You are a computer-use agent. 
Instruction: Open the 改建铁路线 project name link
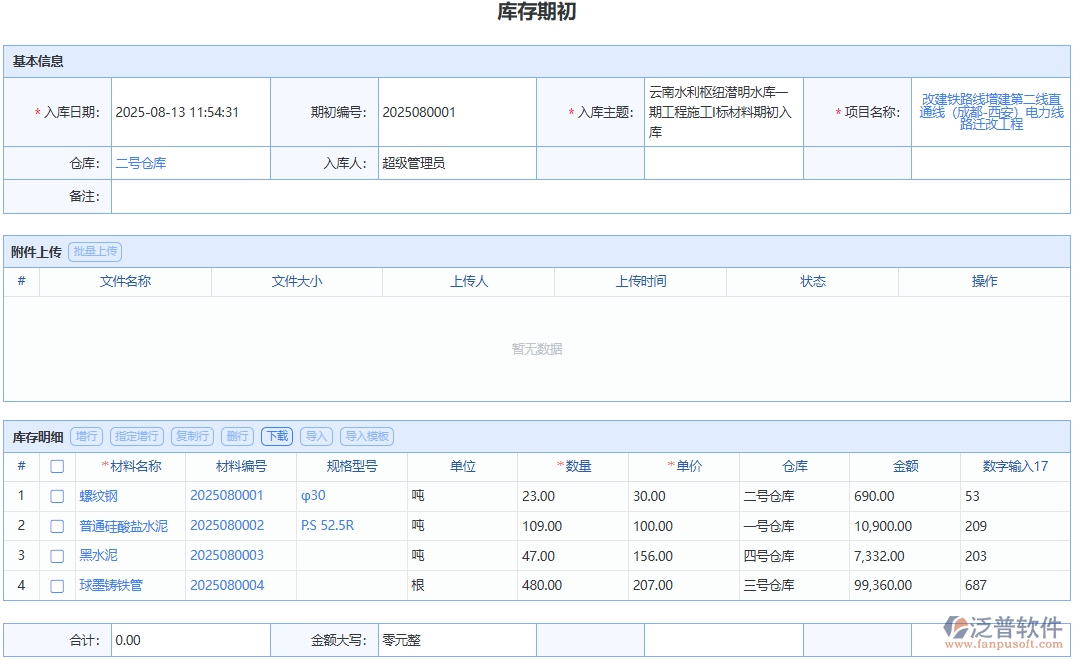(x=991, y=112)
